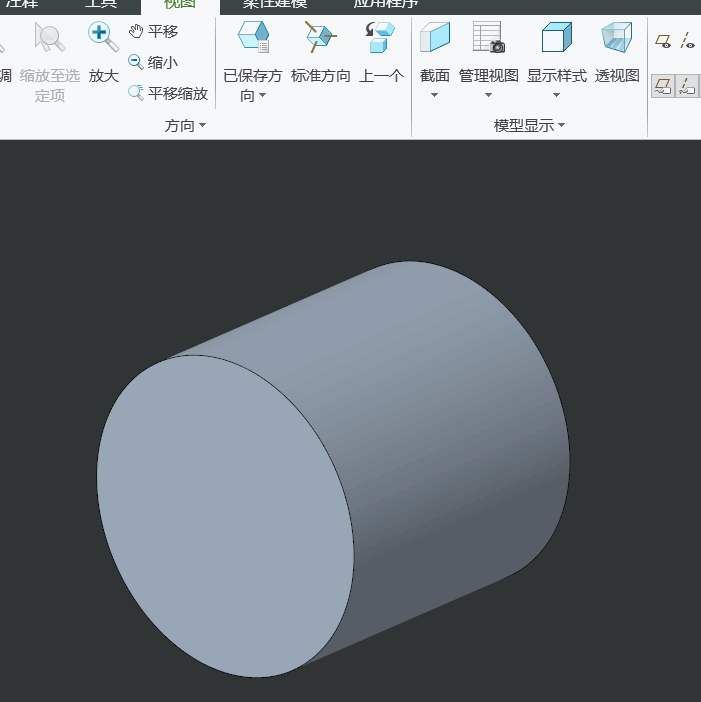Open 已保存方向 saved orientations

(x=253, y=62)
